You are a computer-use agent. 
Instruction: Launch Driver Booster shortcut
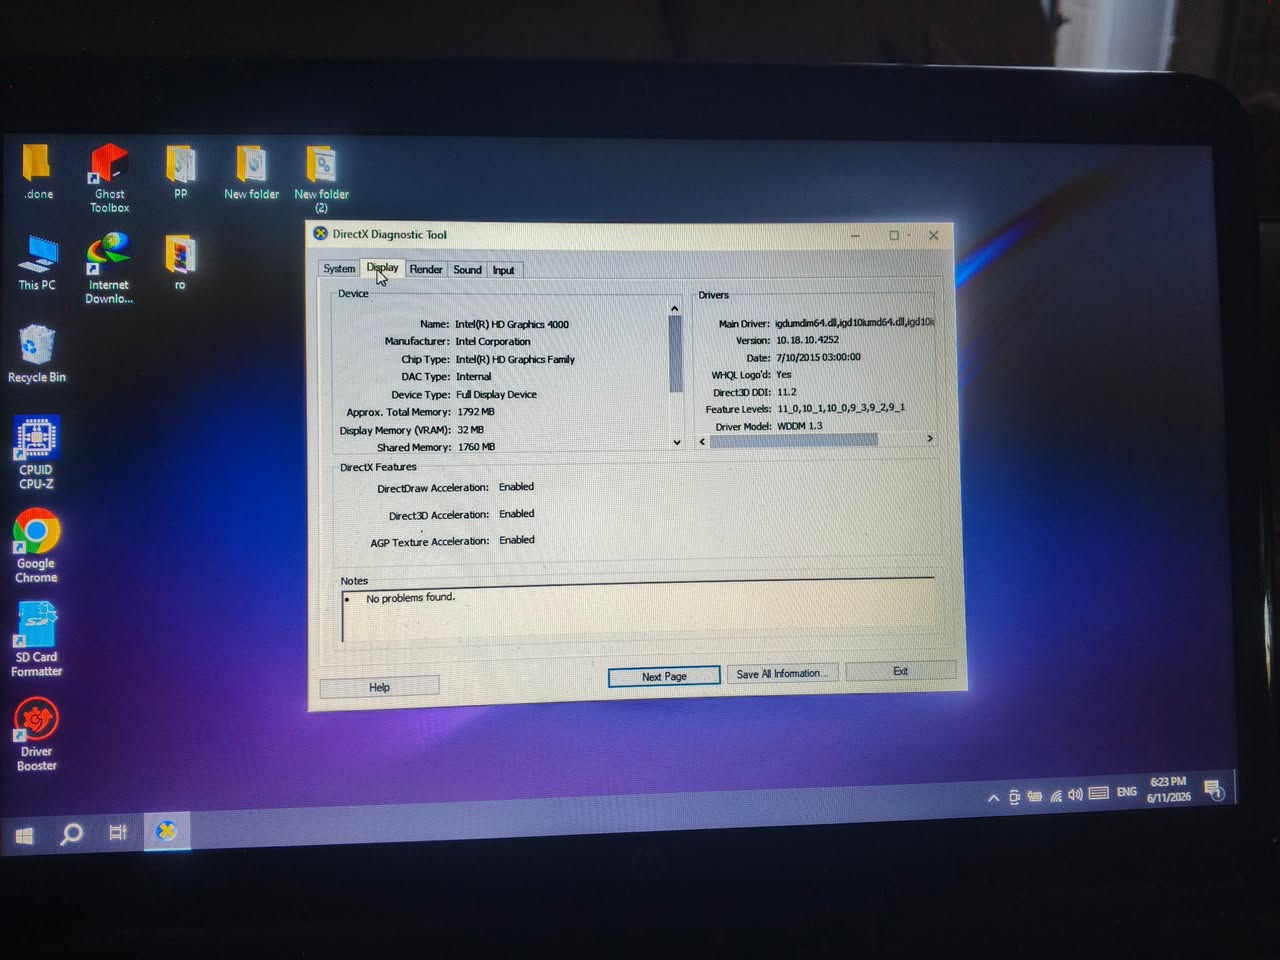[x=36, y=735]
